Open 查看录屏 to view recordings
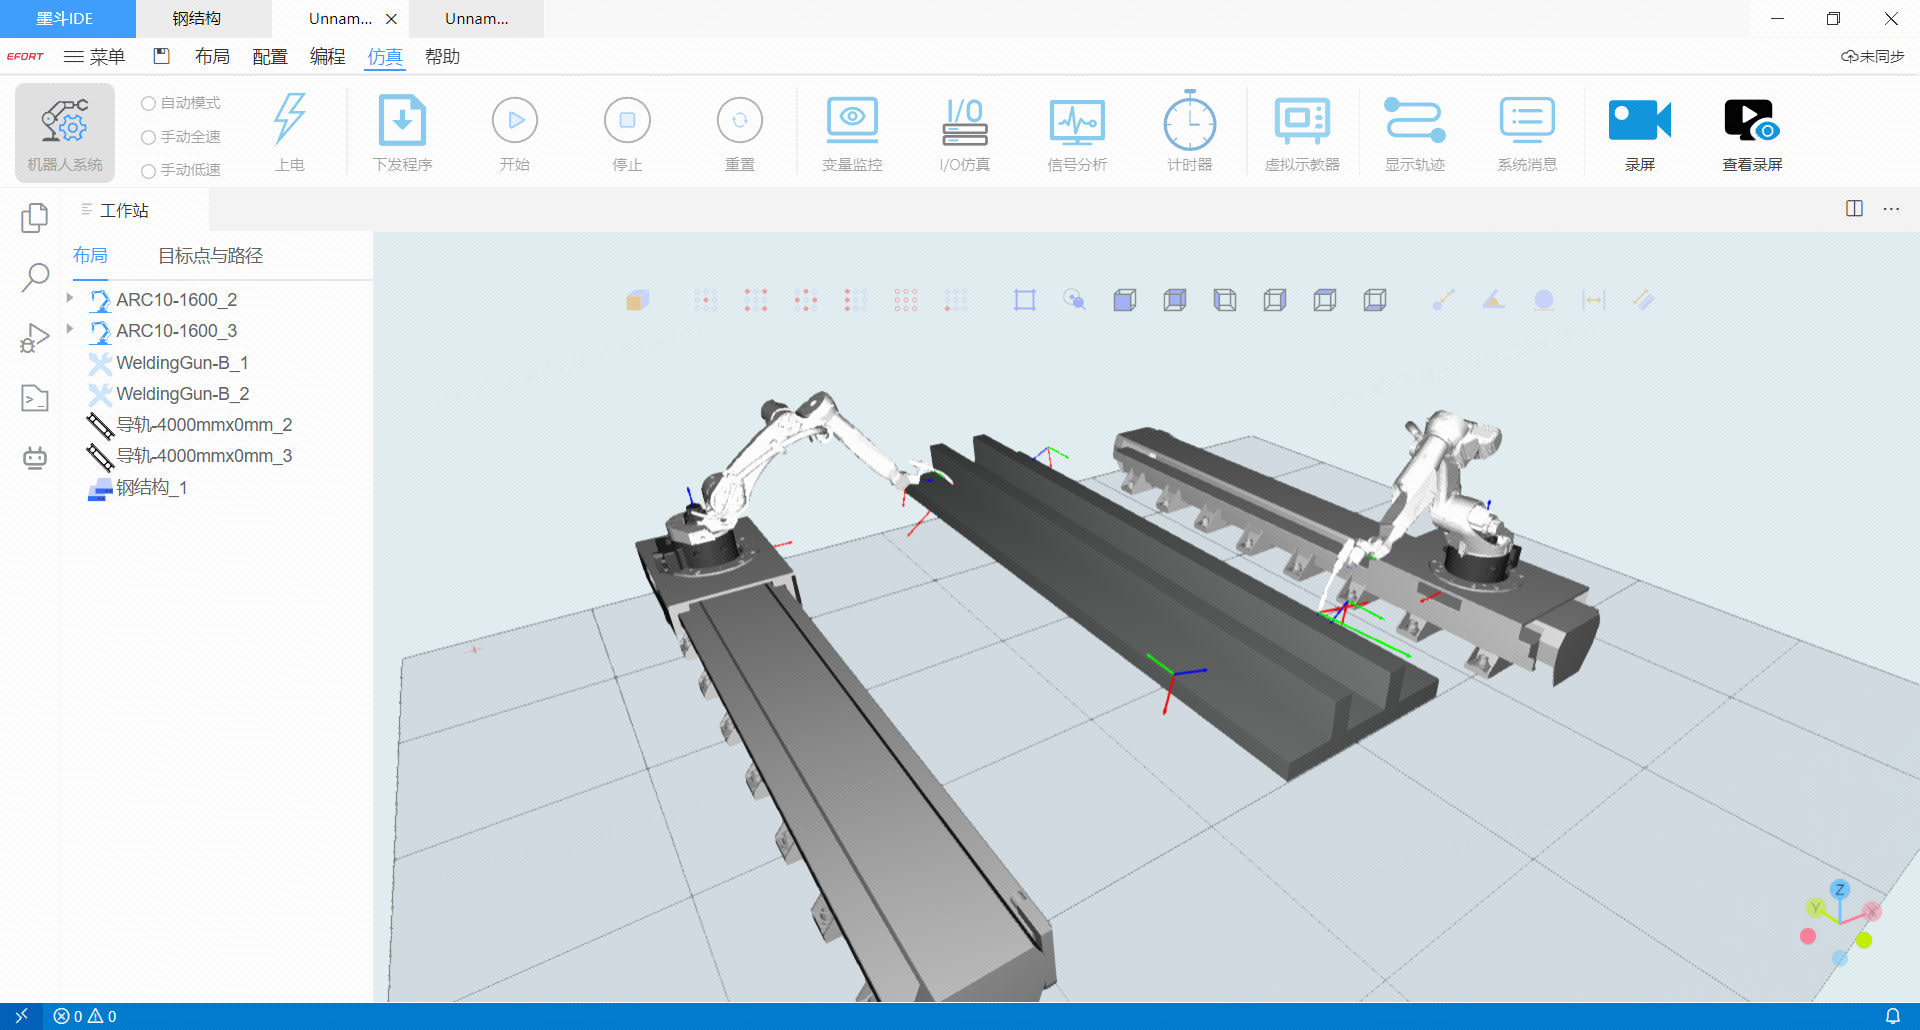Viewport: 1920px width, 1030px height. 1751,133
